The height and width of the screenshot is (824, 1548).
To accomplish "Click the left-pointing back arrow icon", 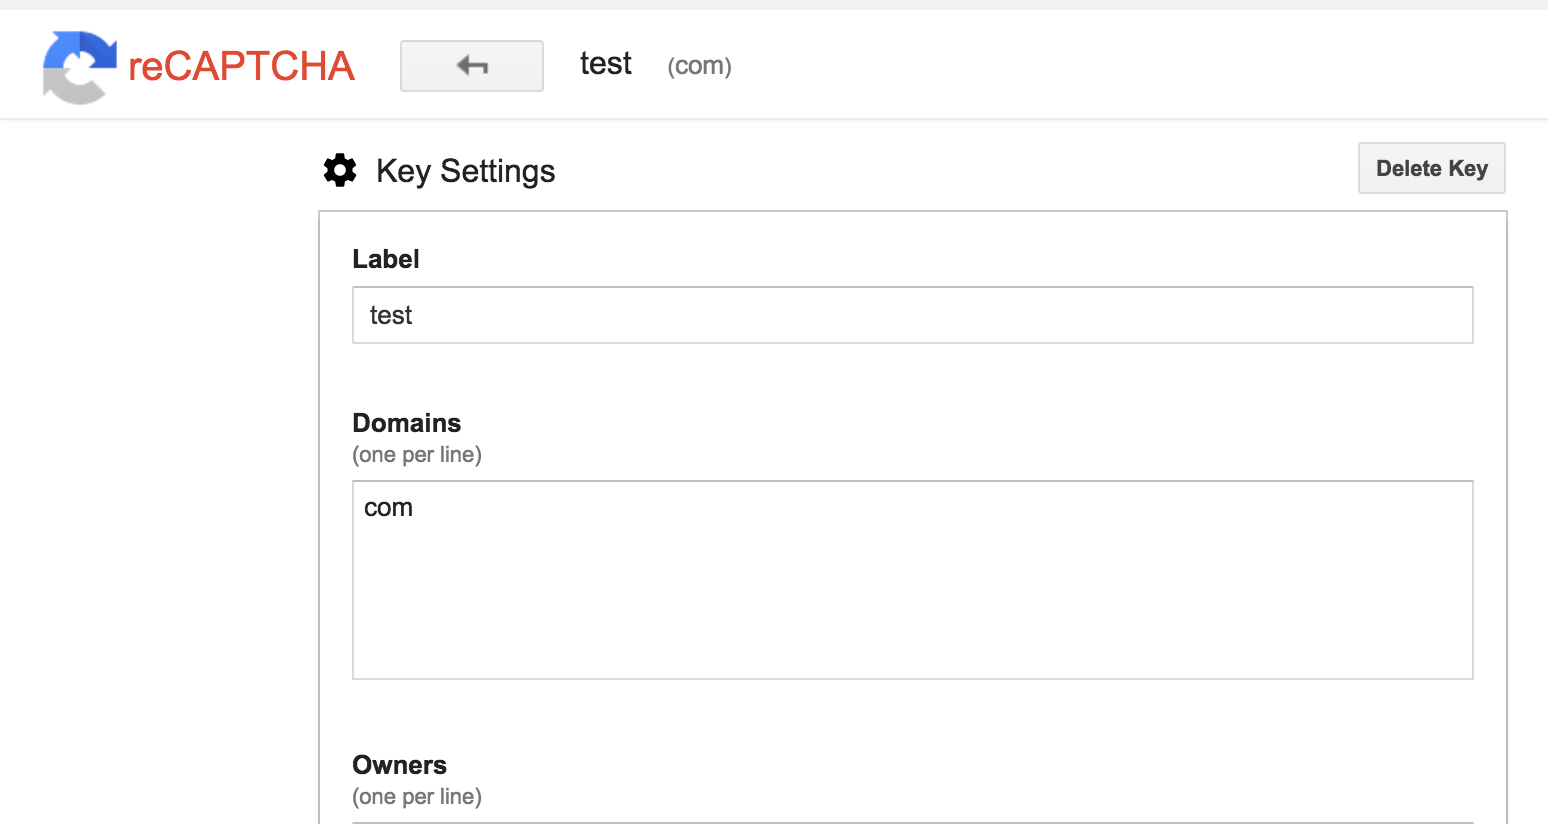I will [x=472, y=66].
